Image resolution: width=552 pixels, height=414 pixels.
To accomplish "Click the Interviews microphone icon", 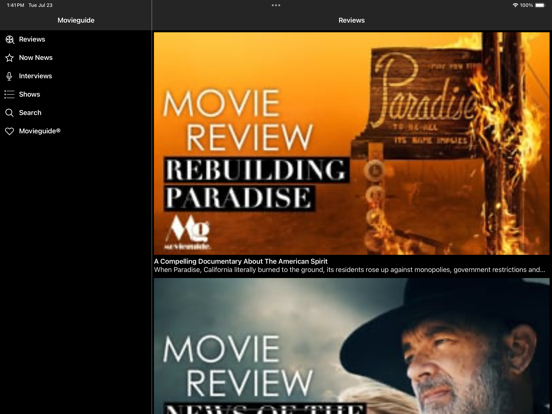I will (10, 76).
